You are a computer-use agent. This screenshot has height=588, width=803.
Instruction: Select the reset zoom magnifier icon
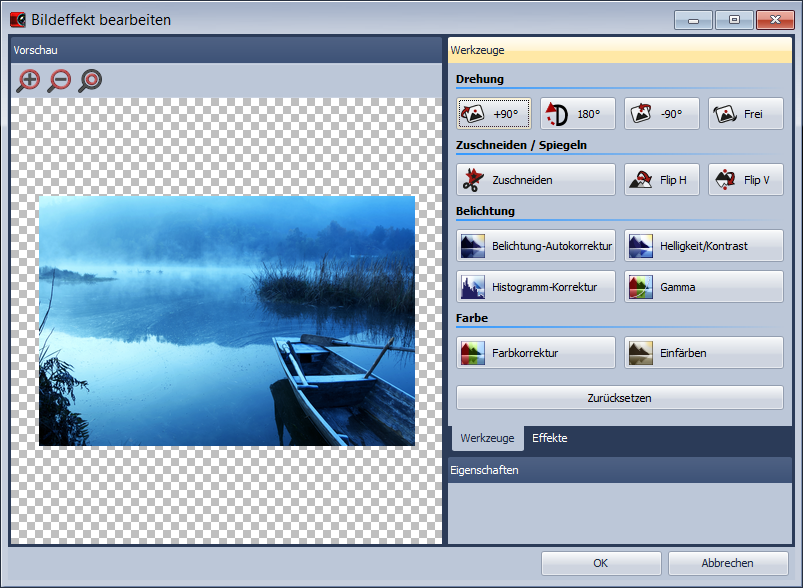[89, 81]
